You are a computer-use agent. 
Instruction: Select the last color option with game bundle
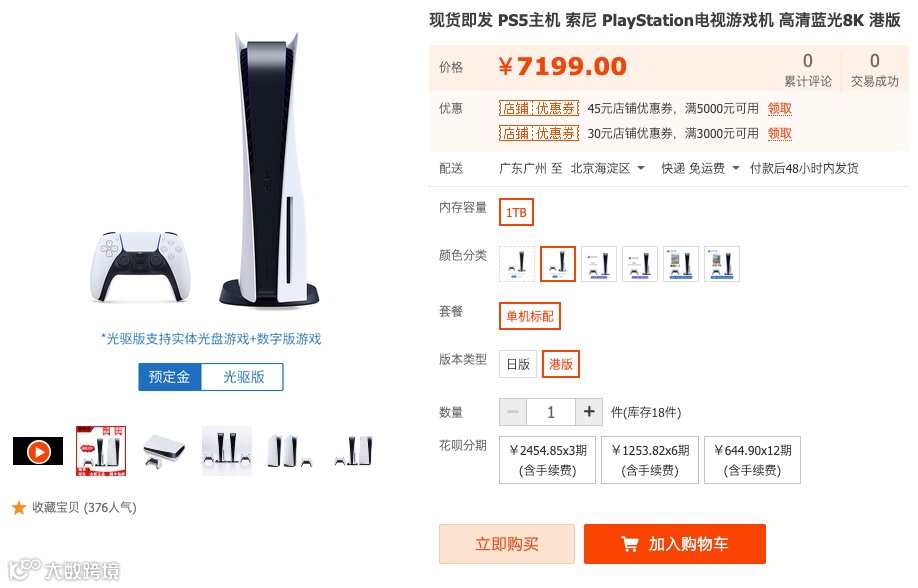[x=722, y=264]
